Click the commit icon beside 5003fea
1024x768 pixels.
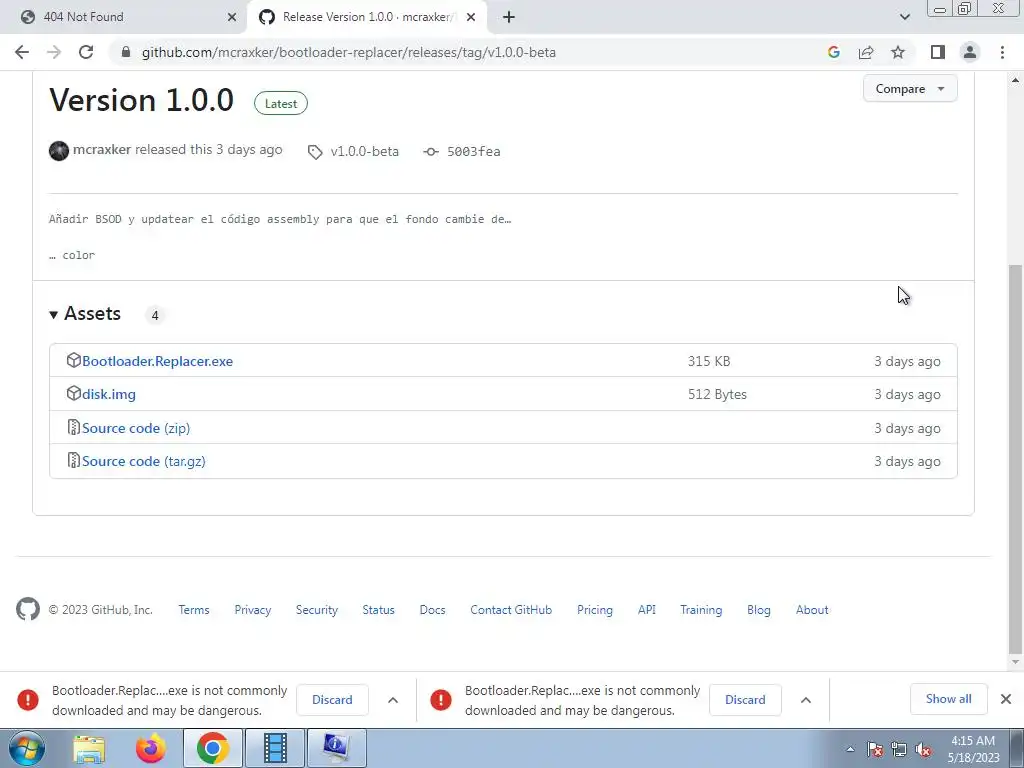tap(430, 152)
